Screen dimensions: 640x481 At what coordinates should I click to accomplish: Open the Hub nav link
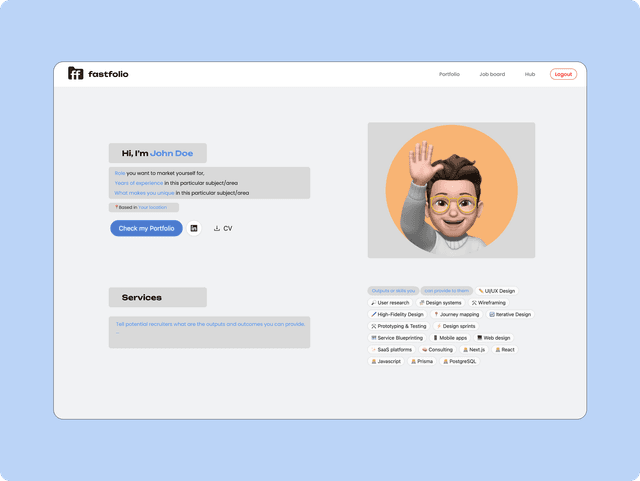pos(530,74)
